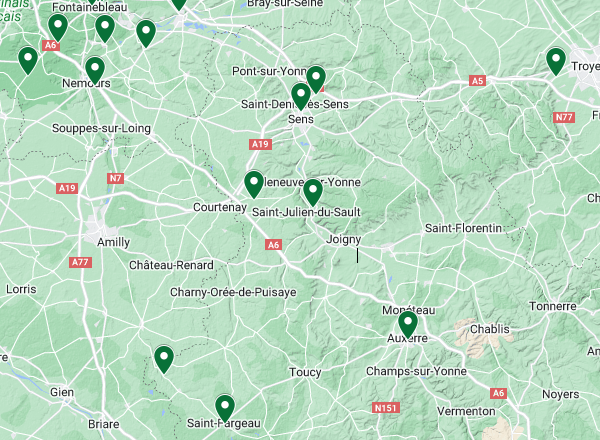
Task: Click the Joigny town label
Action: [x=343, y=240]
